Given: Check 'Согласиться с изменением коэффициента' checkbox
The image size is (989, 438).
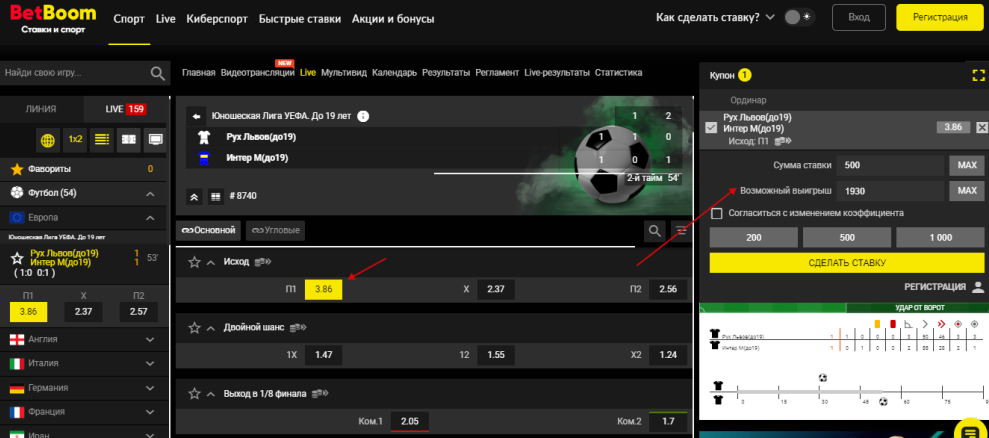Looking at the screenshot, I should pyautogui.click(x=716, y=213).
